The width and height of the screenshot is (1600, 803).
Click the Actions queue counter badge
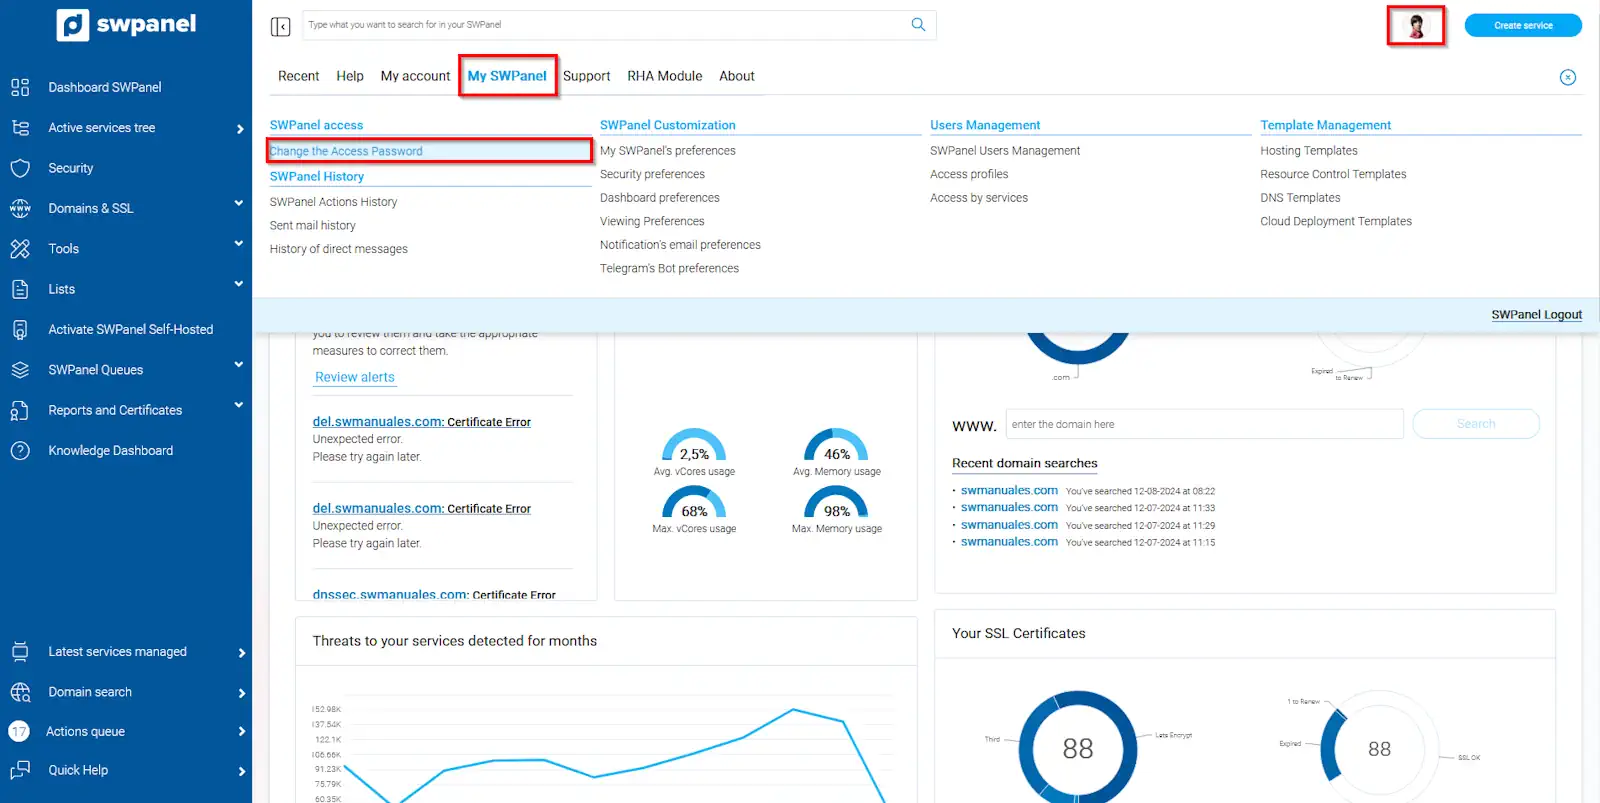pyautogui.click(x=19, y=732)
